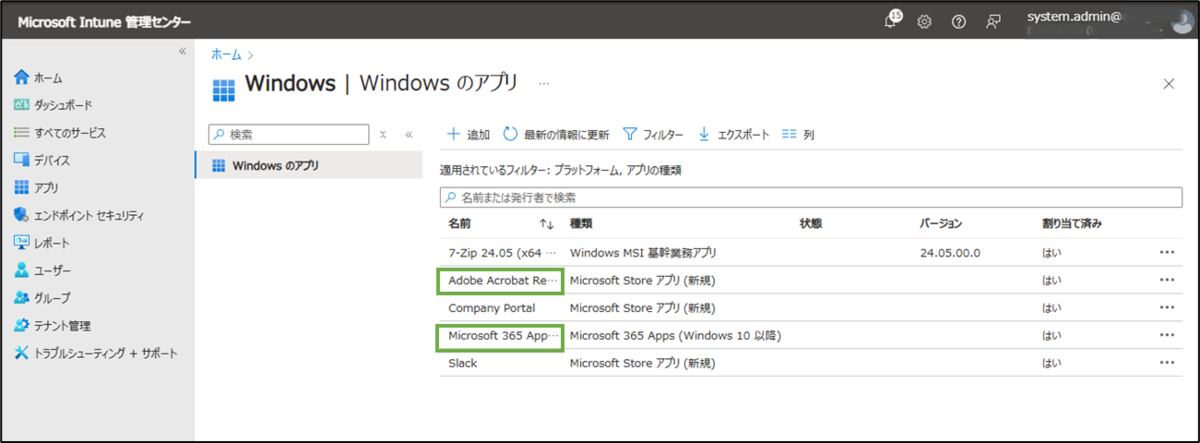Click the 追加 button
1200x443 pixels.
pos(467,134)
